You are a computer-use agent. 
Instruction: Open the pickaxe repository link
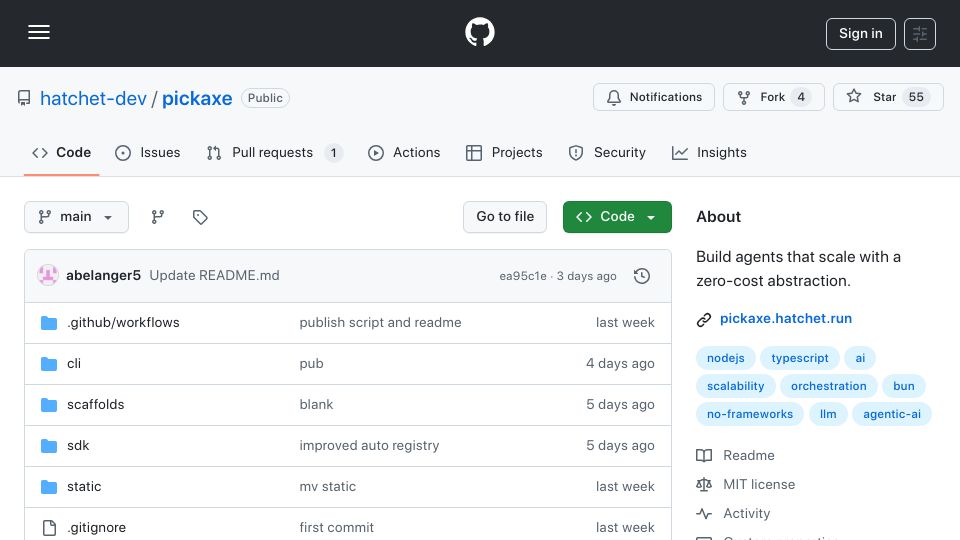click(197, 99)
